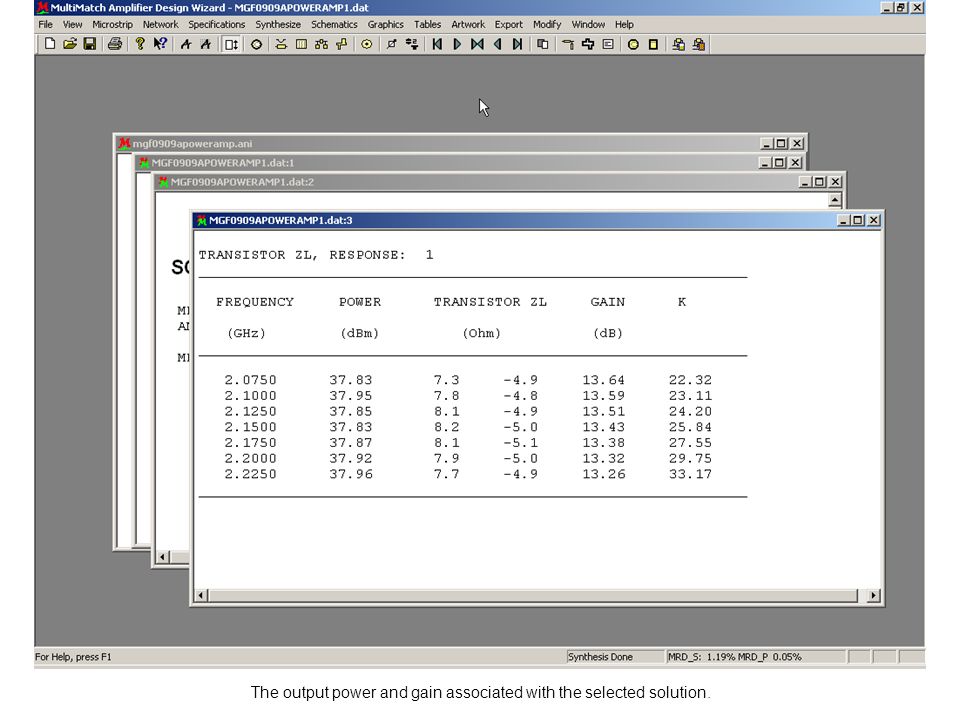Click right scroll arrow in dat:3 window
The image size is (960, 720).
pyautogui.click(x=874, y=595)
